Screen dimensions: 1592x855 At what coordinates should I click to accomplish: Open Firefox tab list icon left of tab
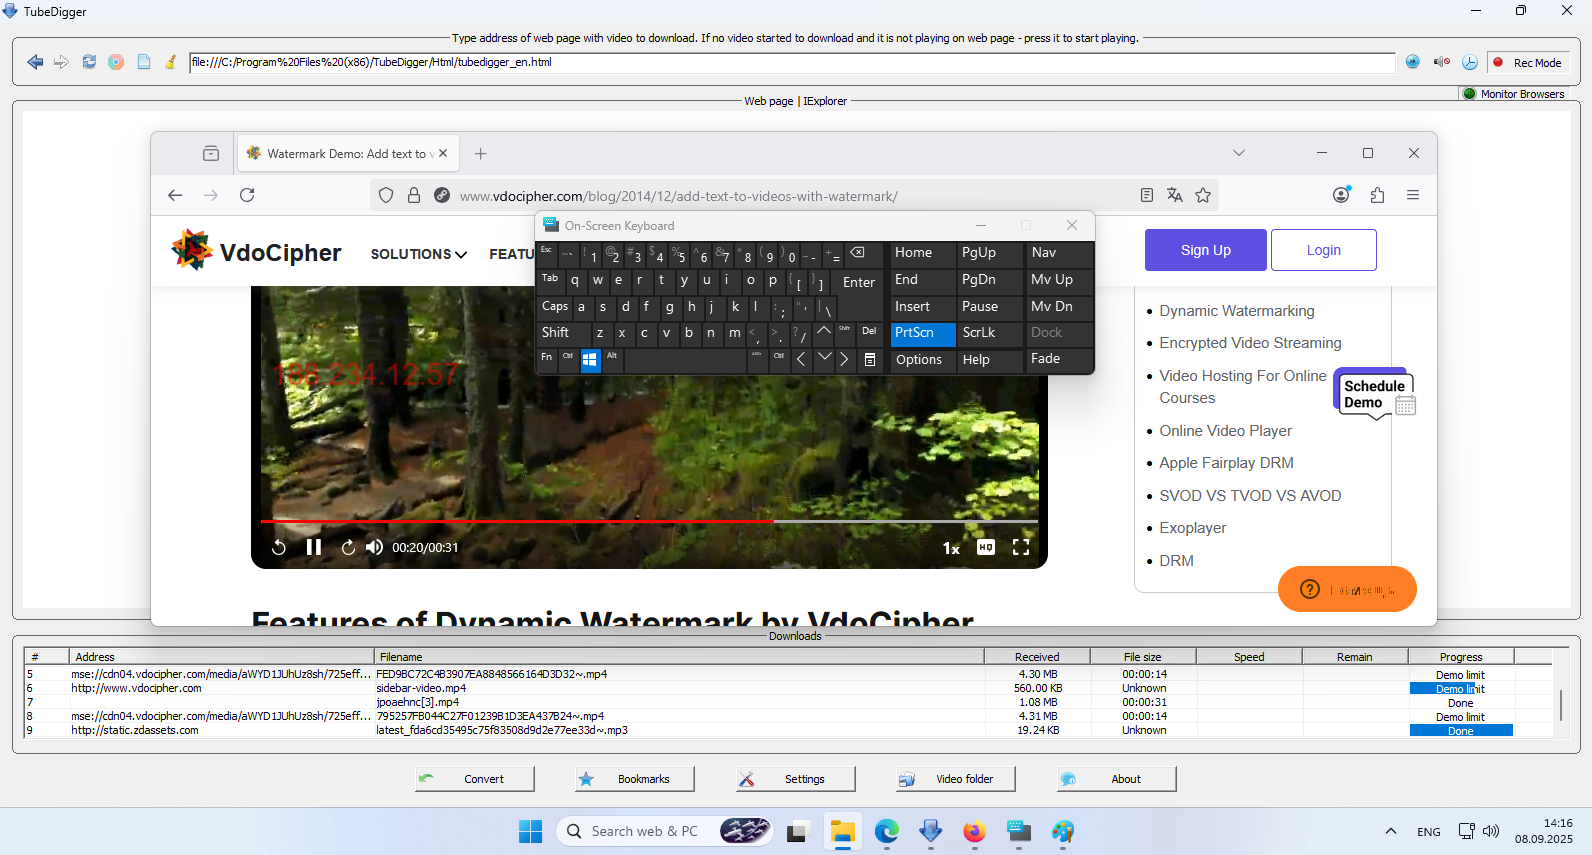211,154
